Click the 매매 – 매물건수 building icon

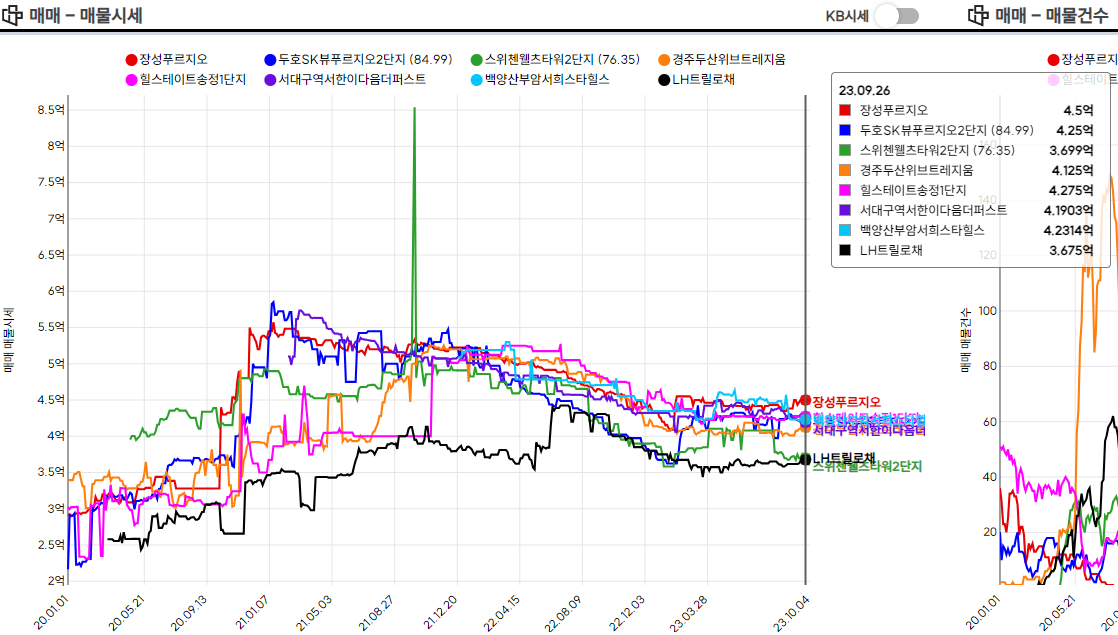coord(978,15)
